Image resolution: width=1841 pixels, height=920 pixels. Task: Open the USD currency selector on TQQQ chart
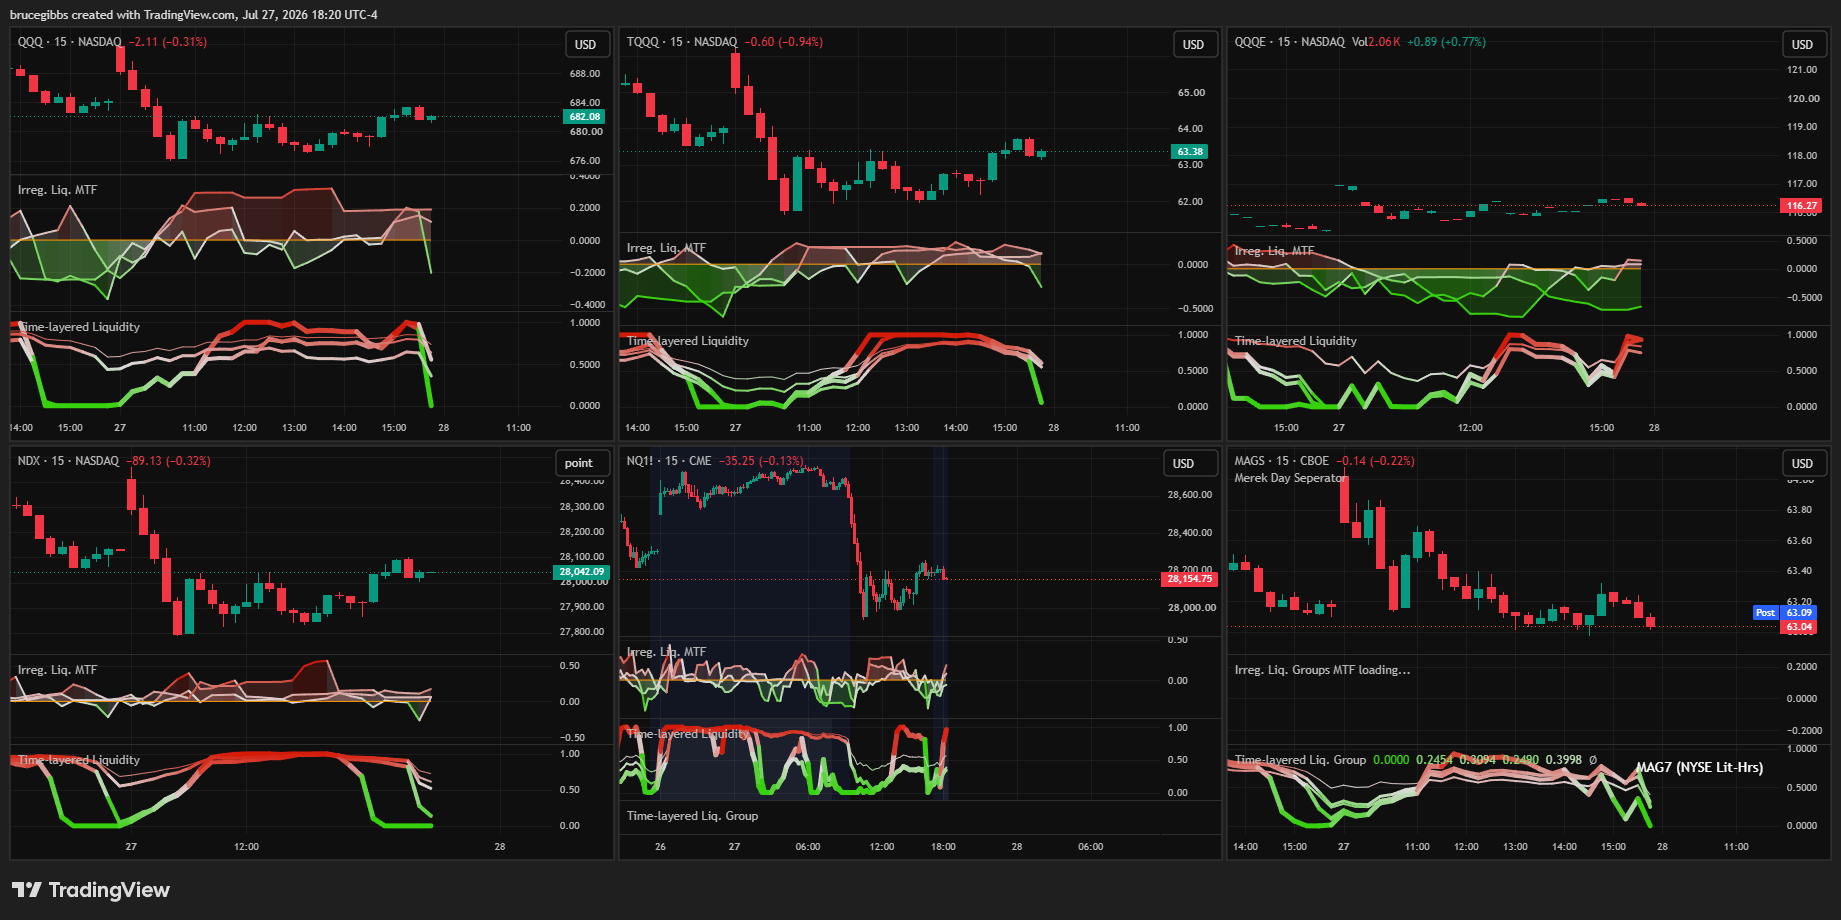[x=1193, y=45]
